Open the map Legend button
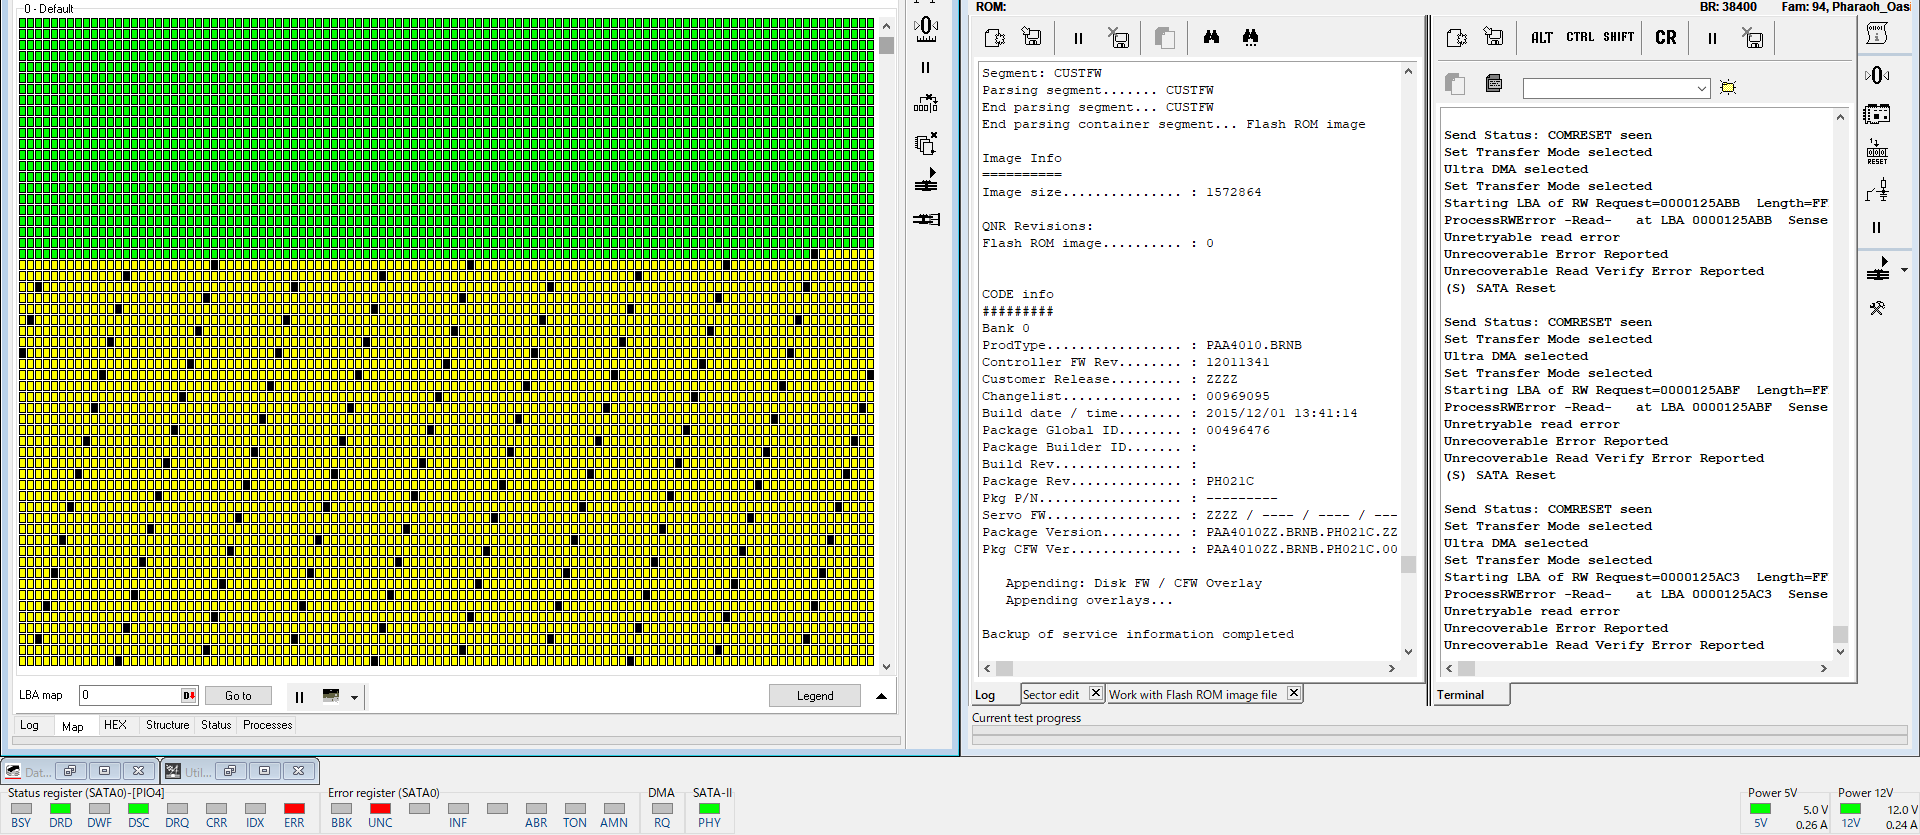1920x835 pixels. (x=814, y=696)
